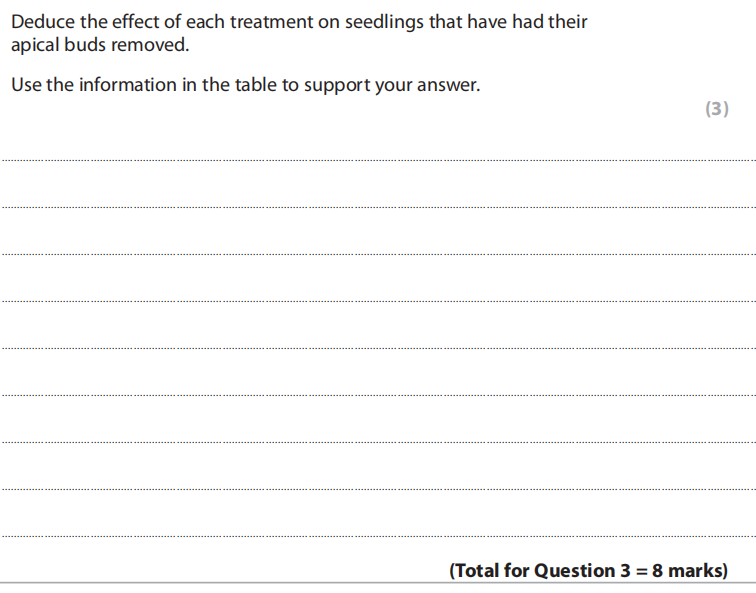Click the (3) marks indicator
The image size is (756, 593).
[x=717, y=110]
